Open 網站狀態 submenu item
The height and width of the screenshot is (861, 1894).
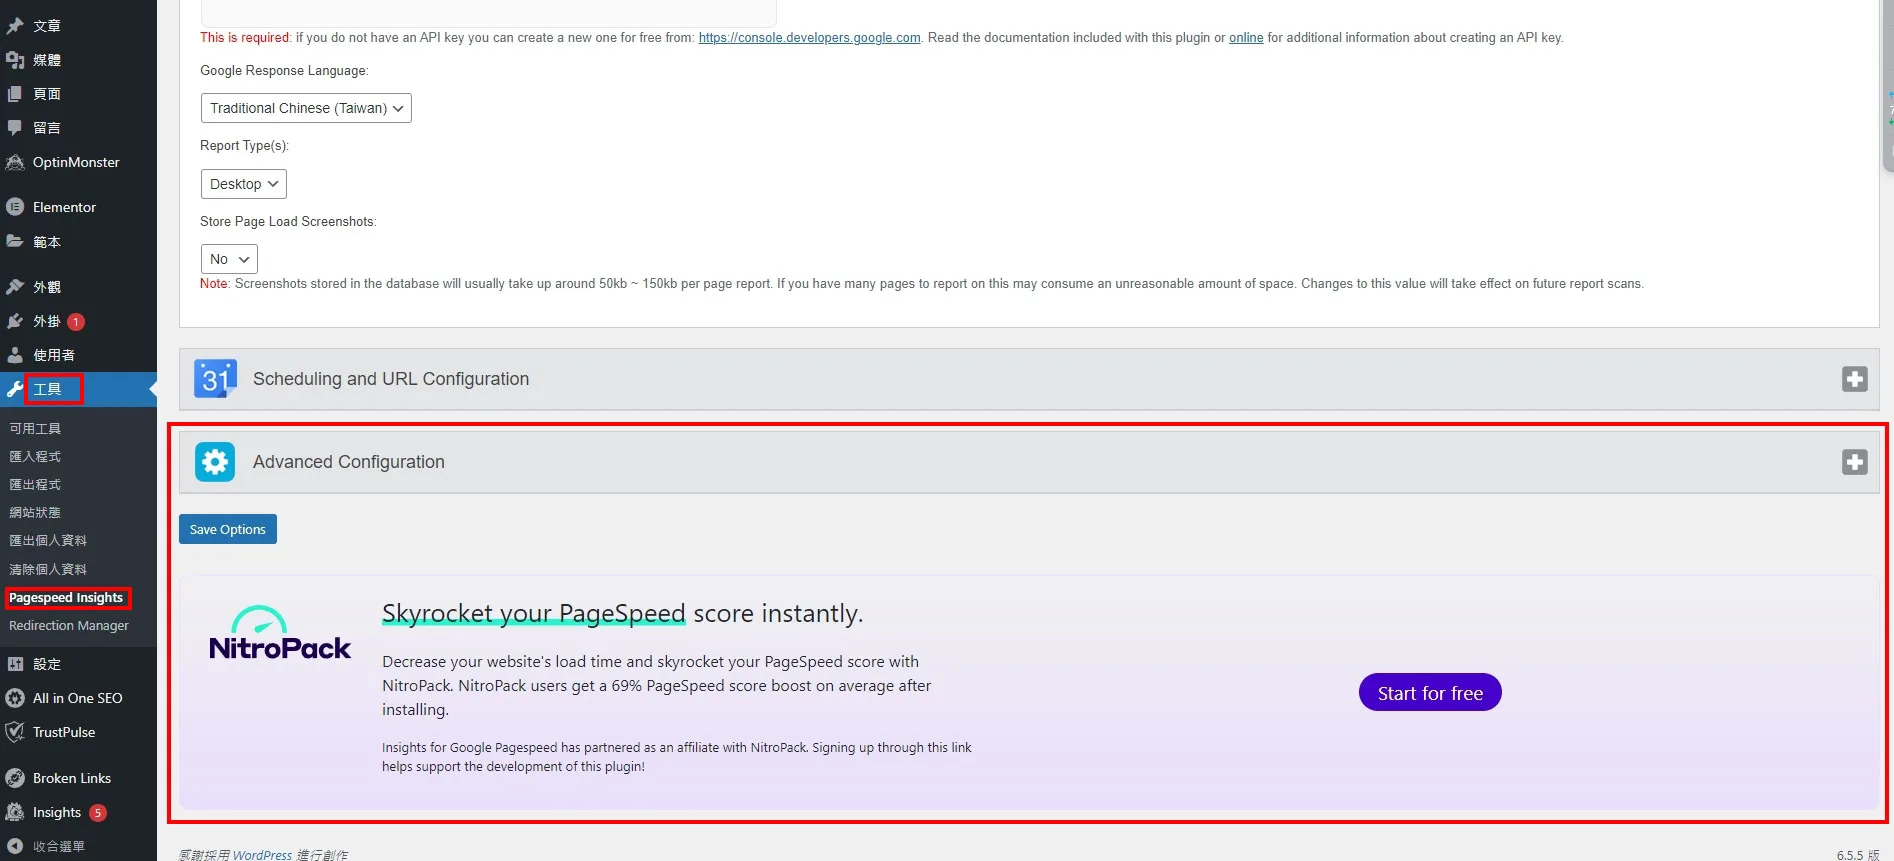[35, 512]
